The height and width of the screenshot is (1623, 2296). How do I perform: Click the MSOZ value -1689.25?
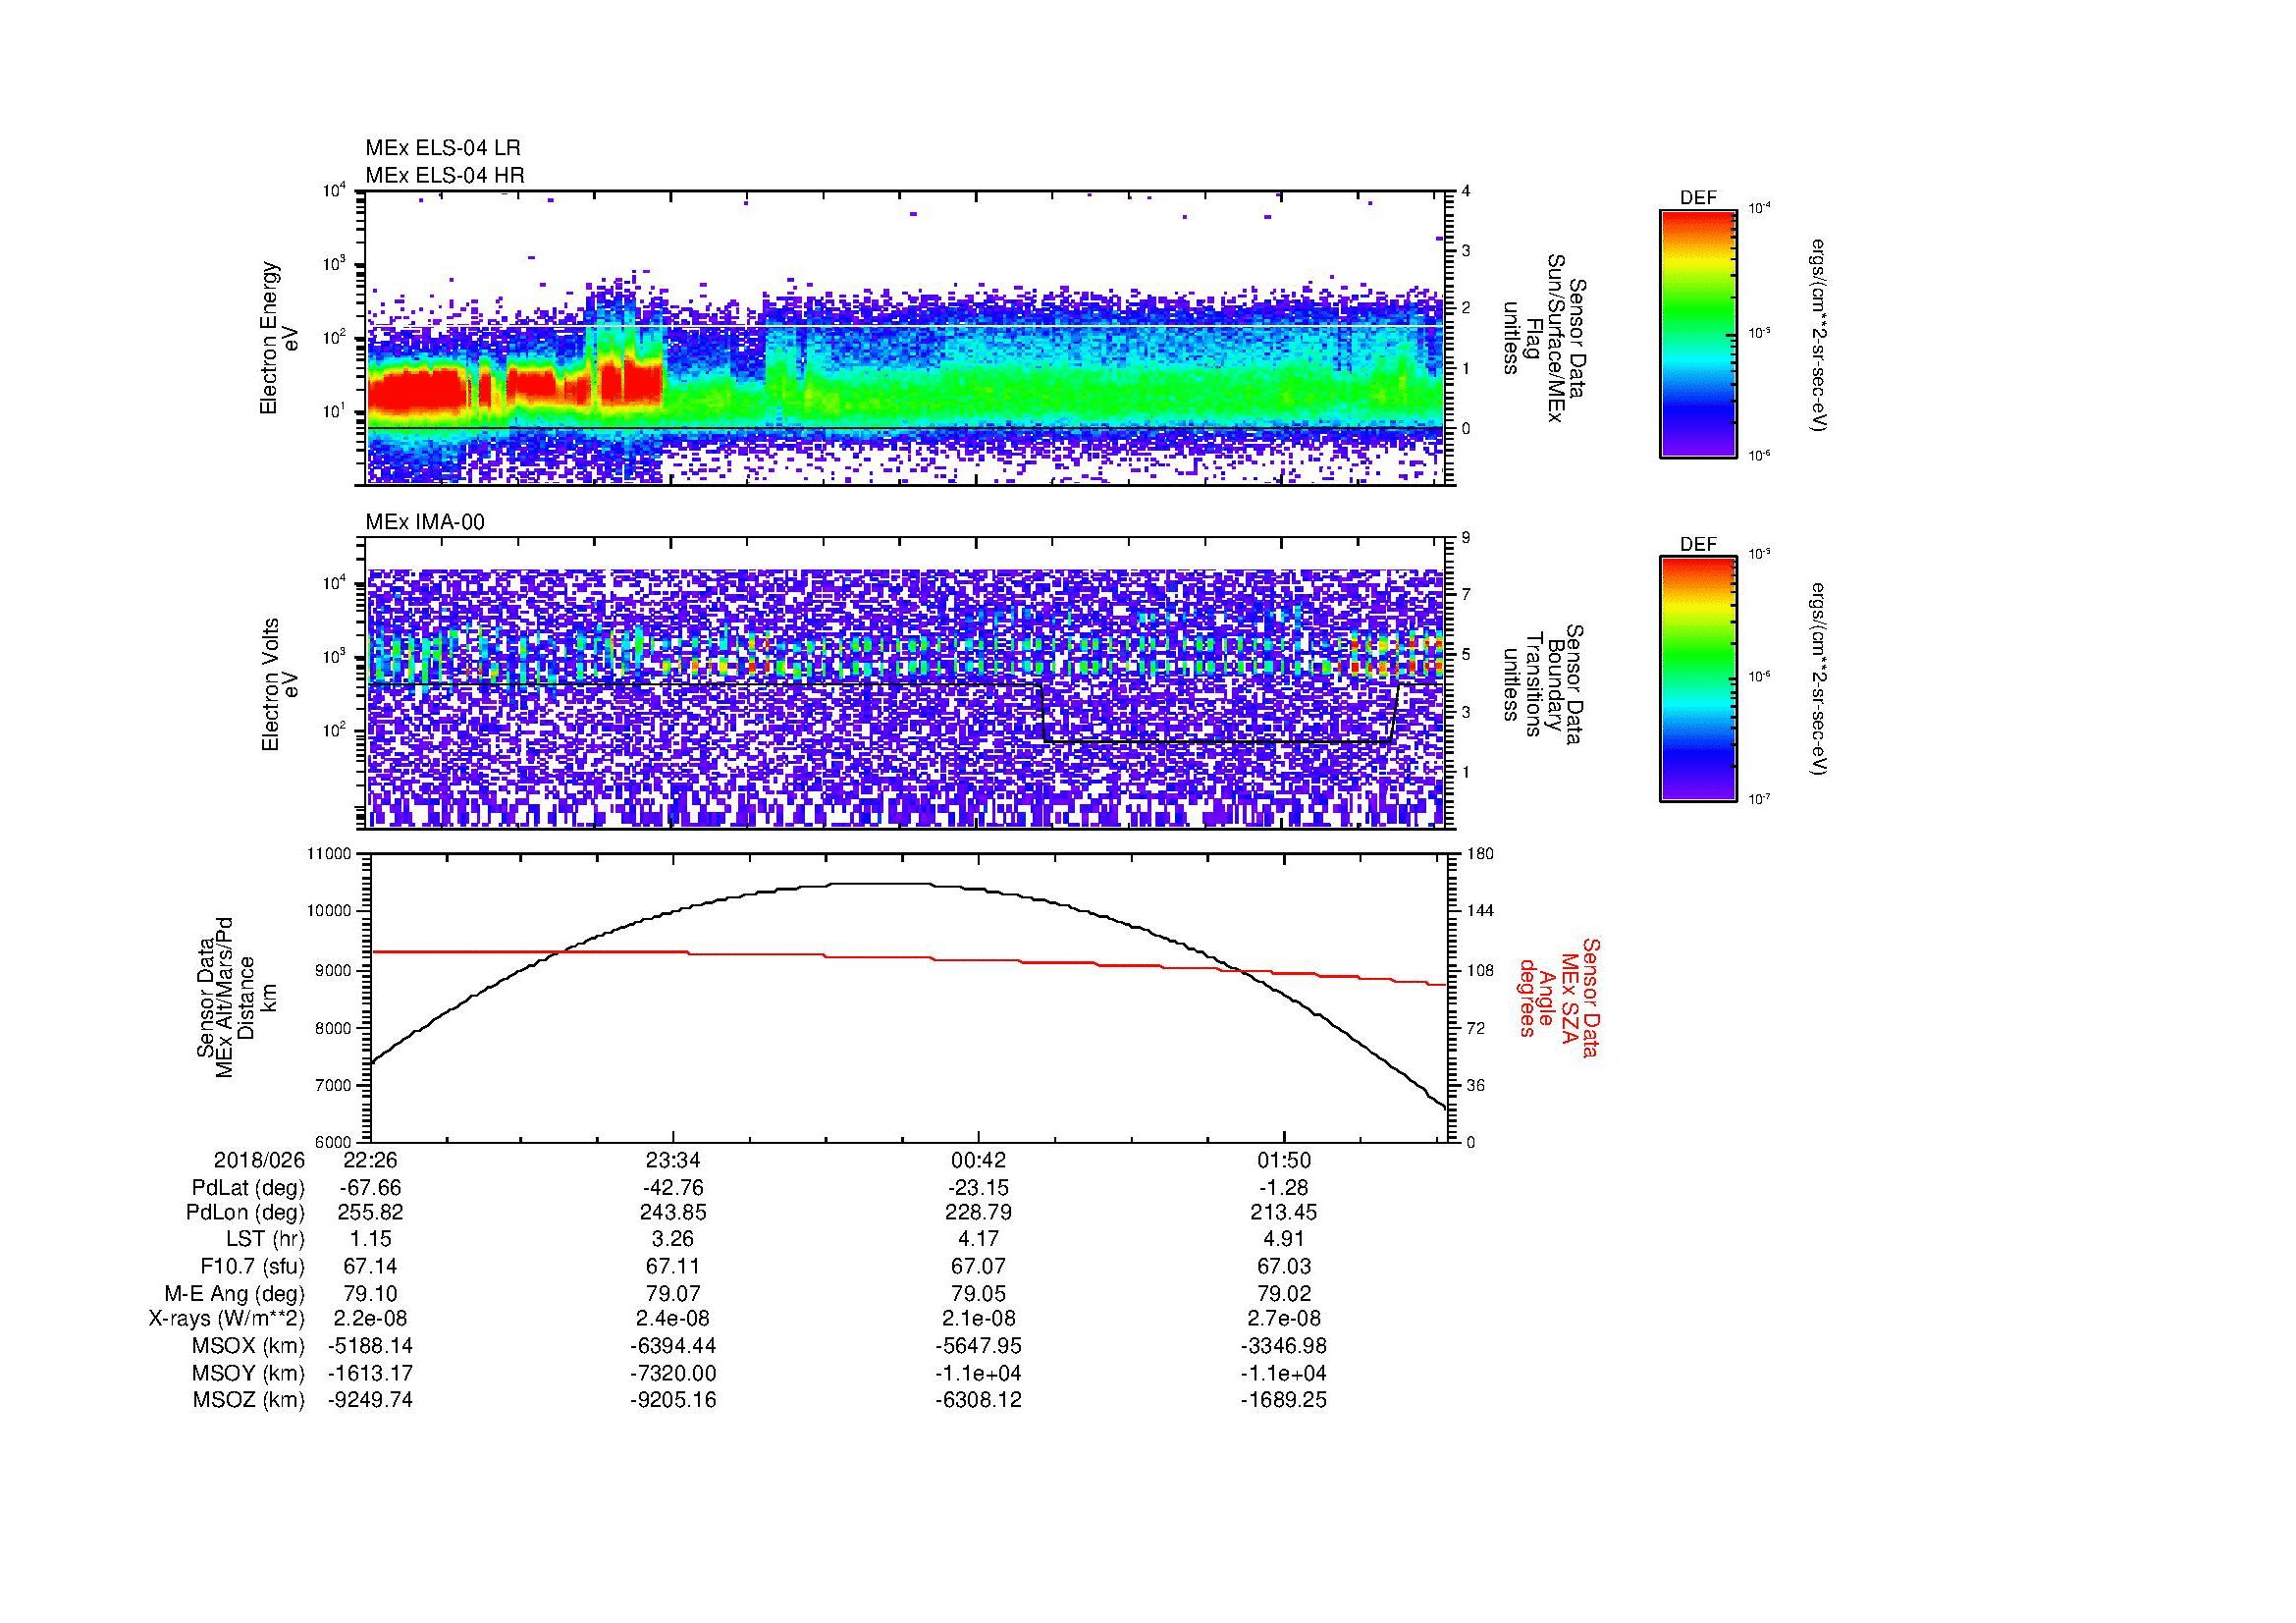[1283, 1400]
